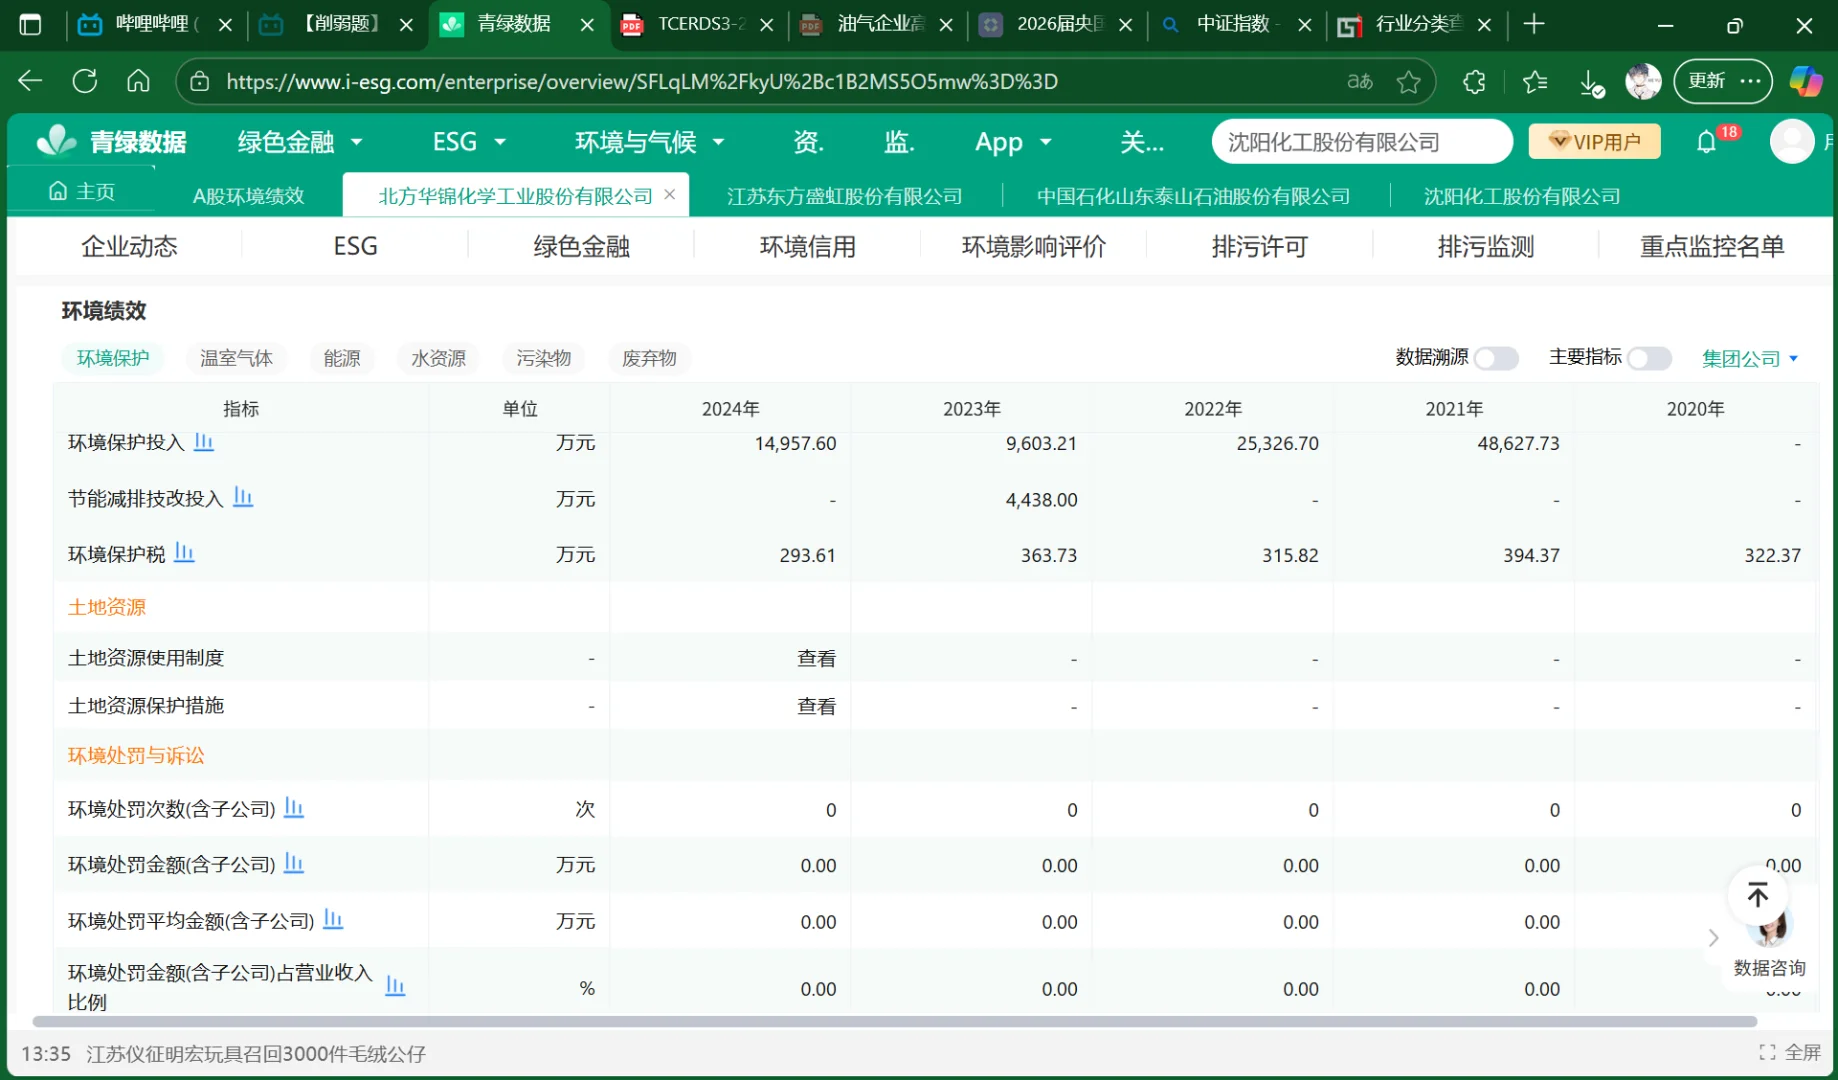Open a new browser tab

(1534, 24)
